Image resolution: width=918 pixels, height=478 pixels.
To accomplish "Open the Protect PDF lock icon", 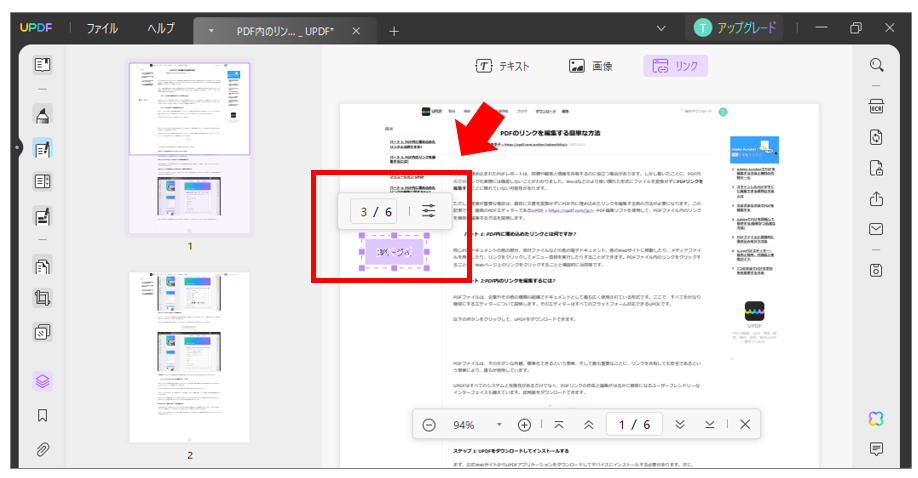I will click(x=876, y=168).
